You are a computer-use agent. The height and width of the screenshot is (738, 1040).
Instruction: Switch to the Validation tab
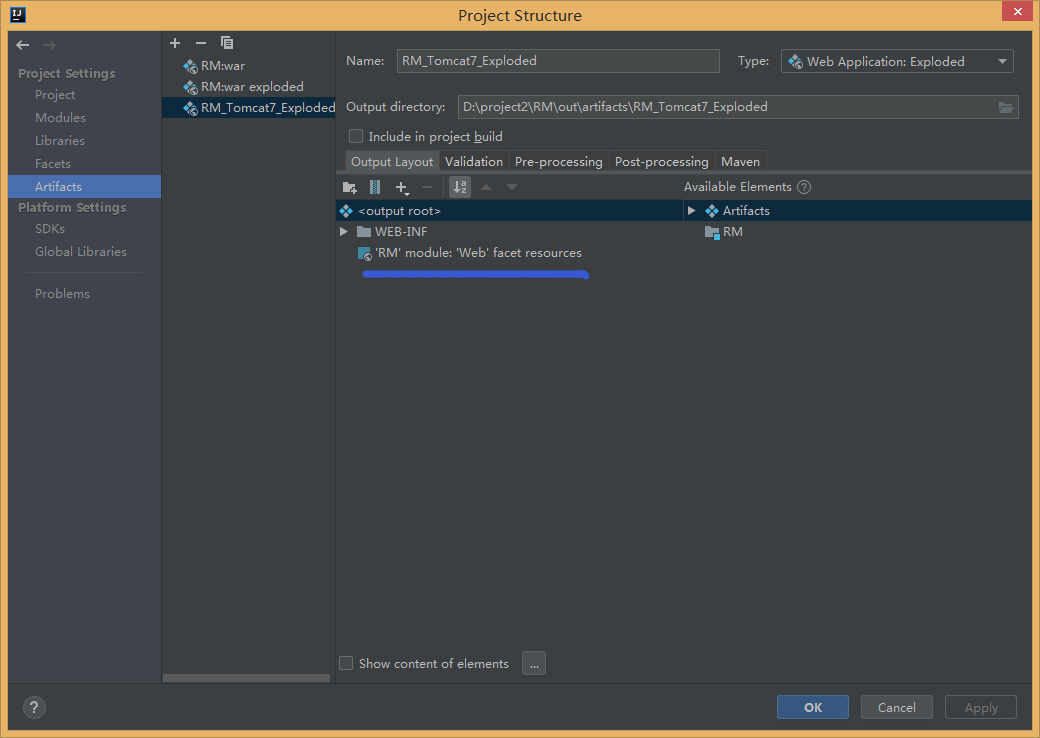pos(474,162)
